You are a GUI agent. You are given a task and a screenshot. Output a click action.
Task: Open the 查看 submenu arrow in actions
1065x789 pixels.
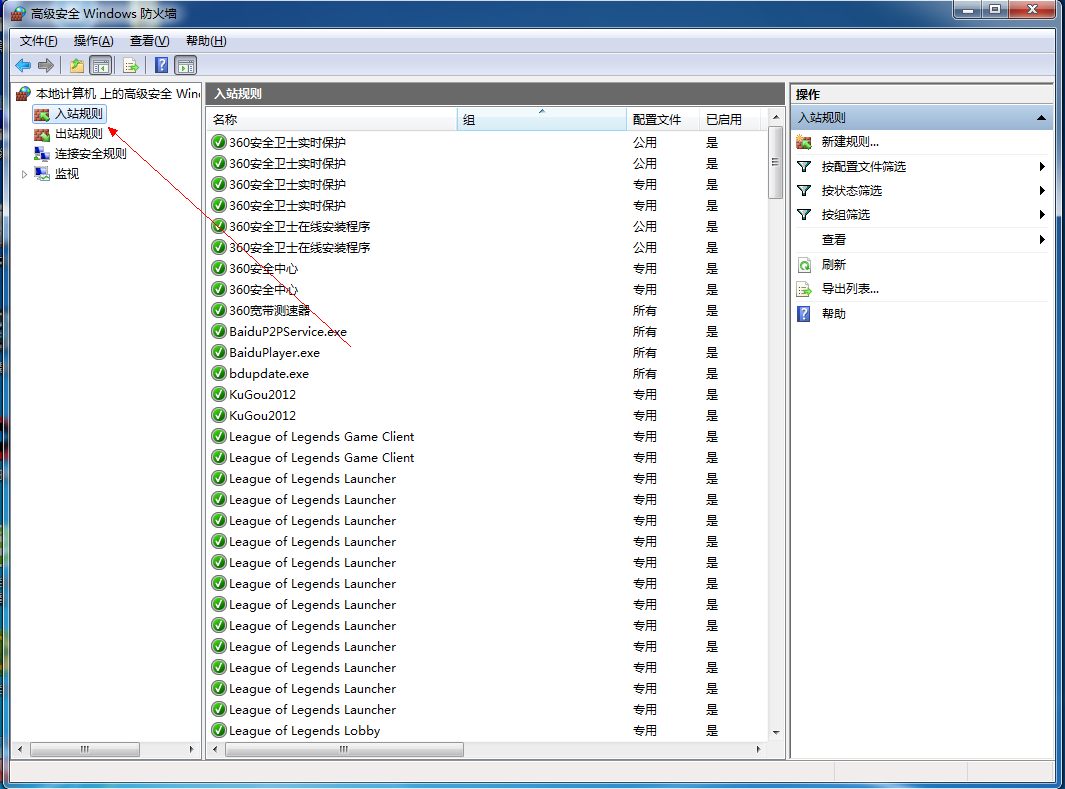click(x=1042, y=239)
